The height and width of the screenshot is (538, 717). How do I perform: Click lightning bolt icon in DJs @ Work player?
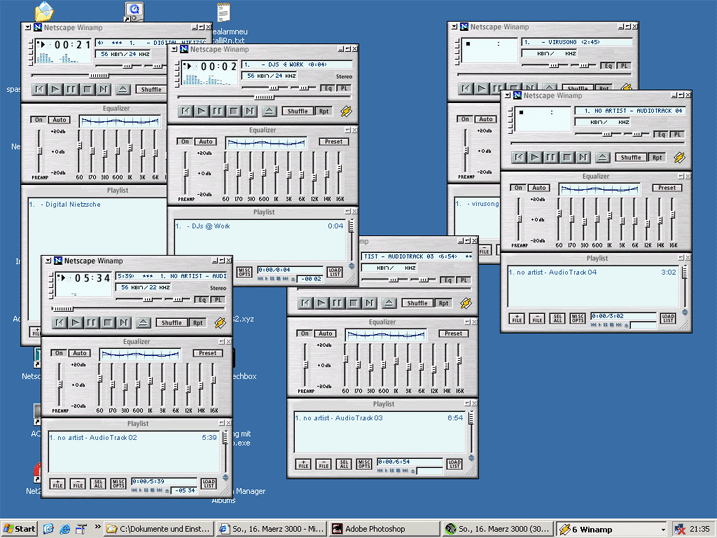tap(346, 111)
